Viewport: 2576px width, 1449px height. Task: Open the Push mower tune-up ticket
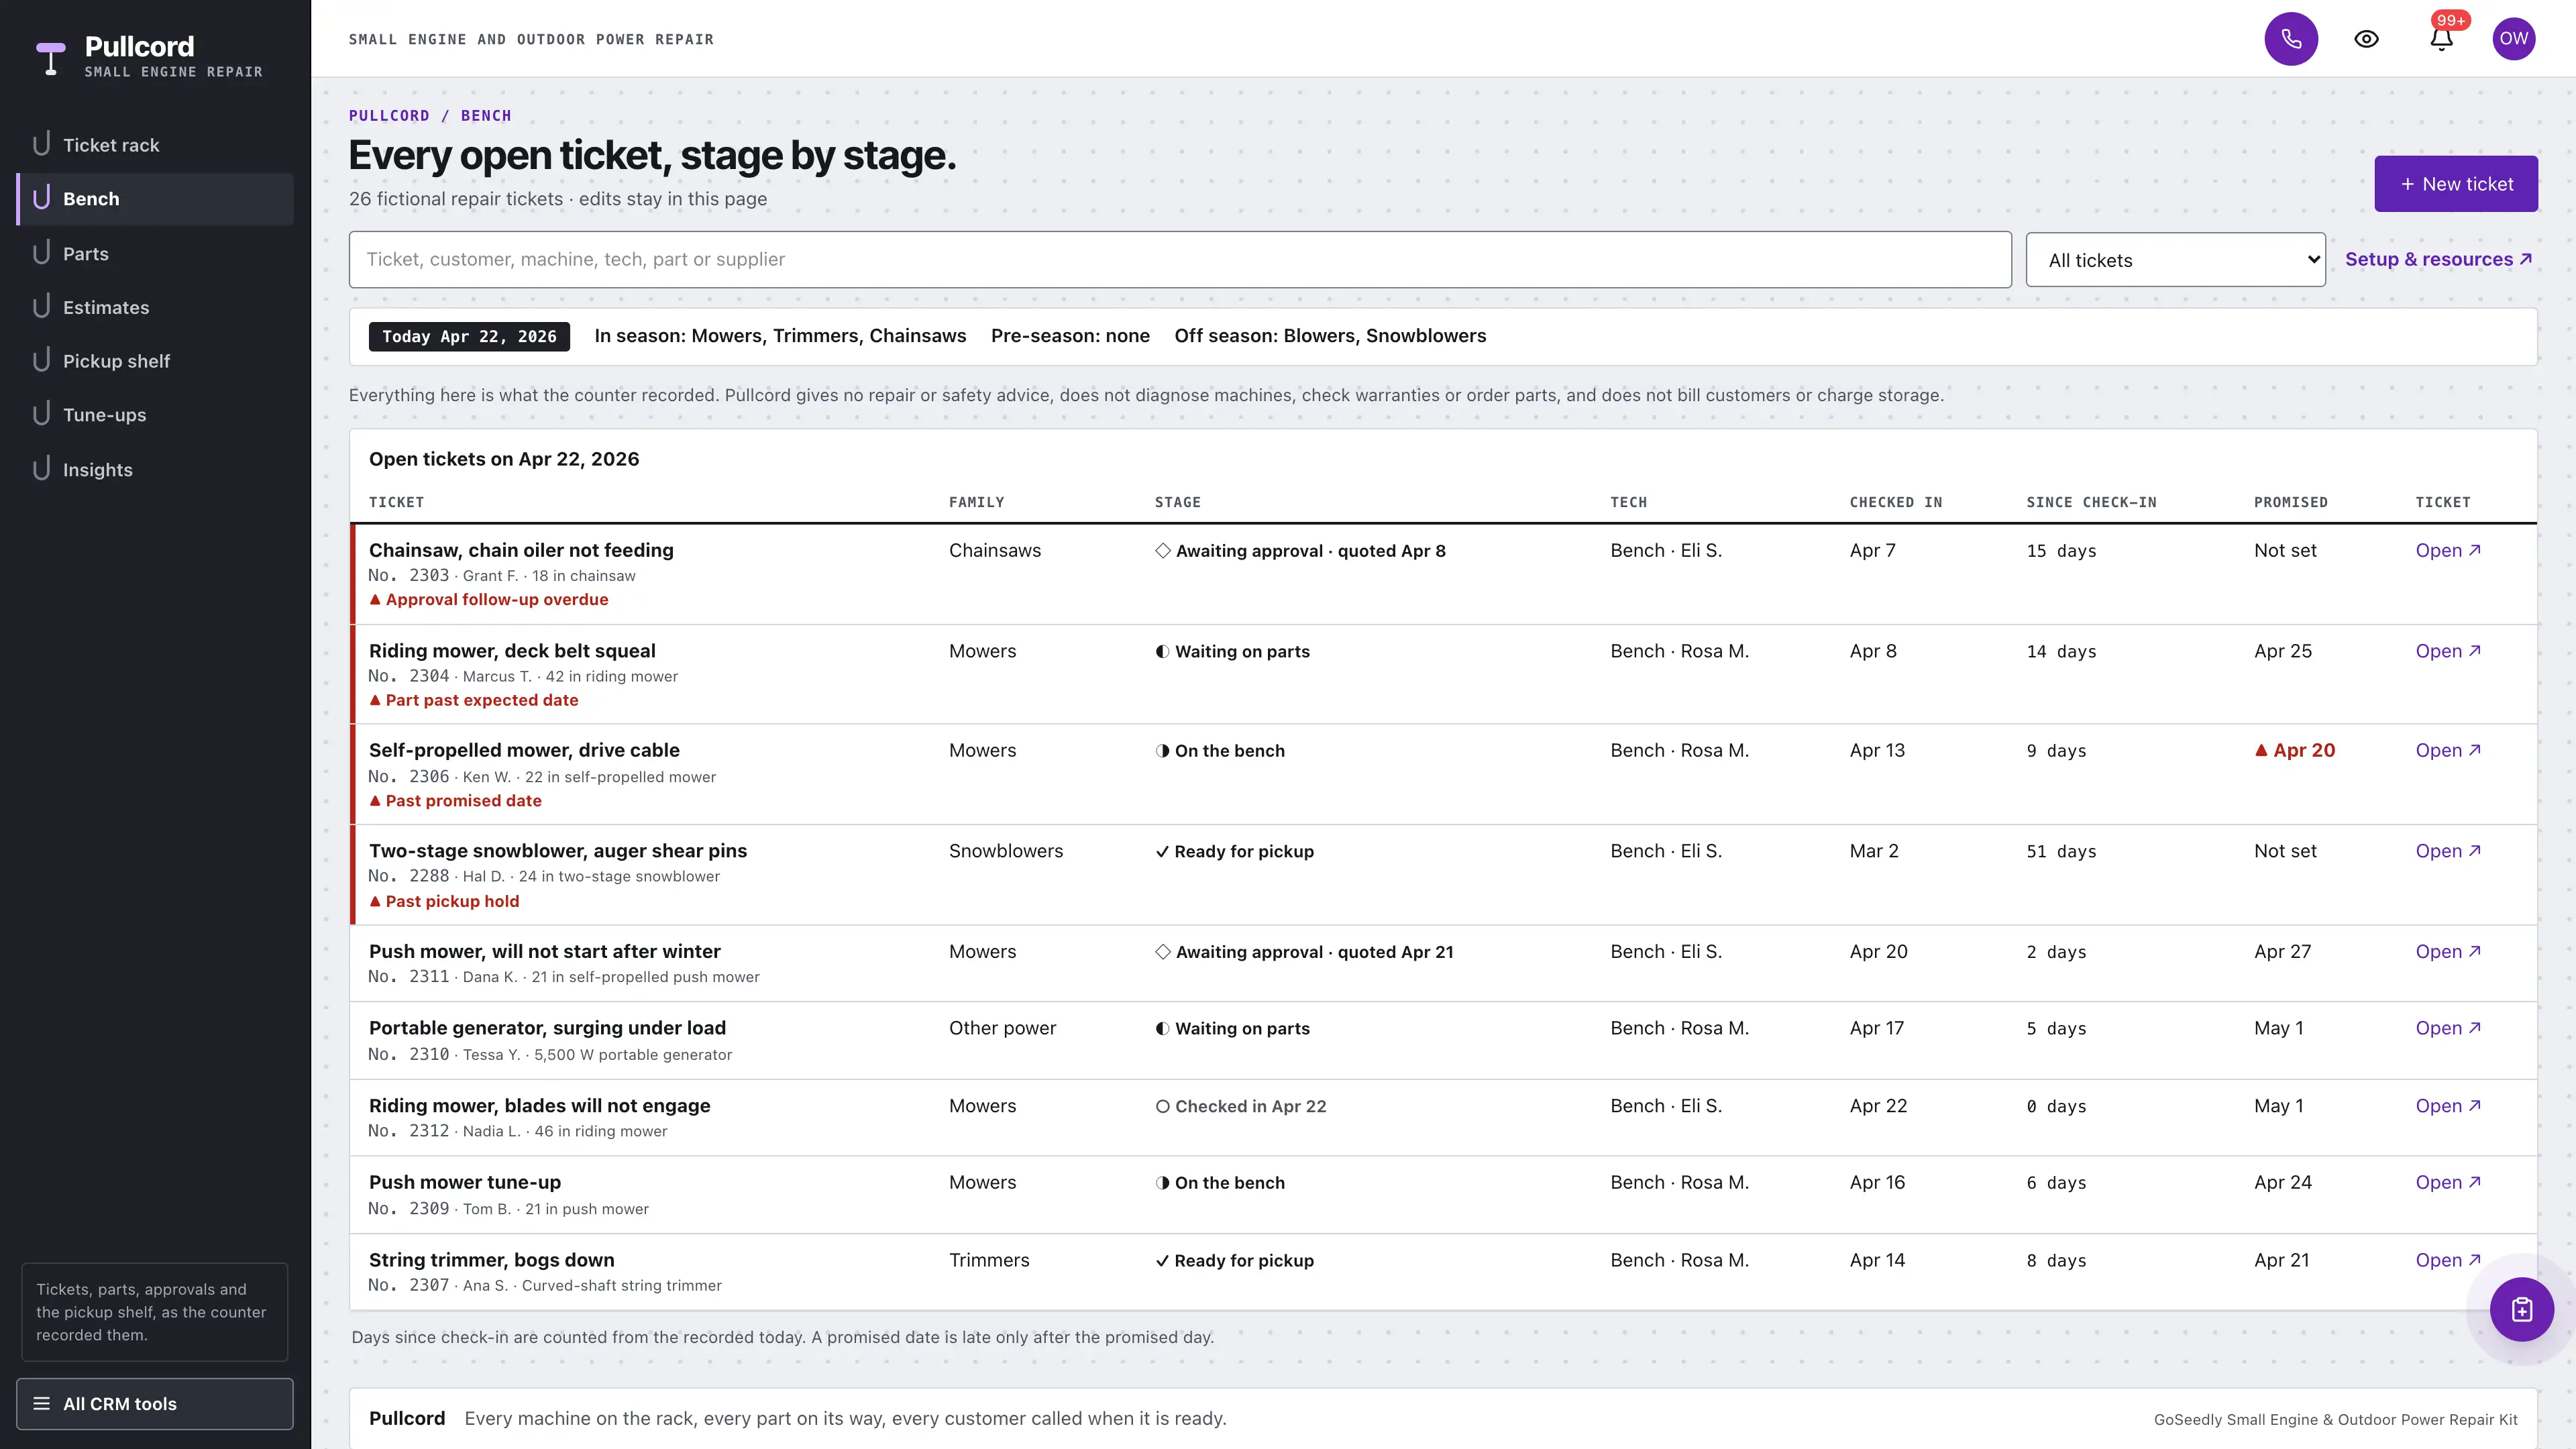point(2448,1182)
